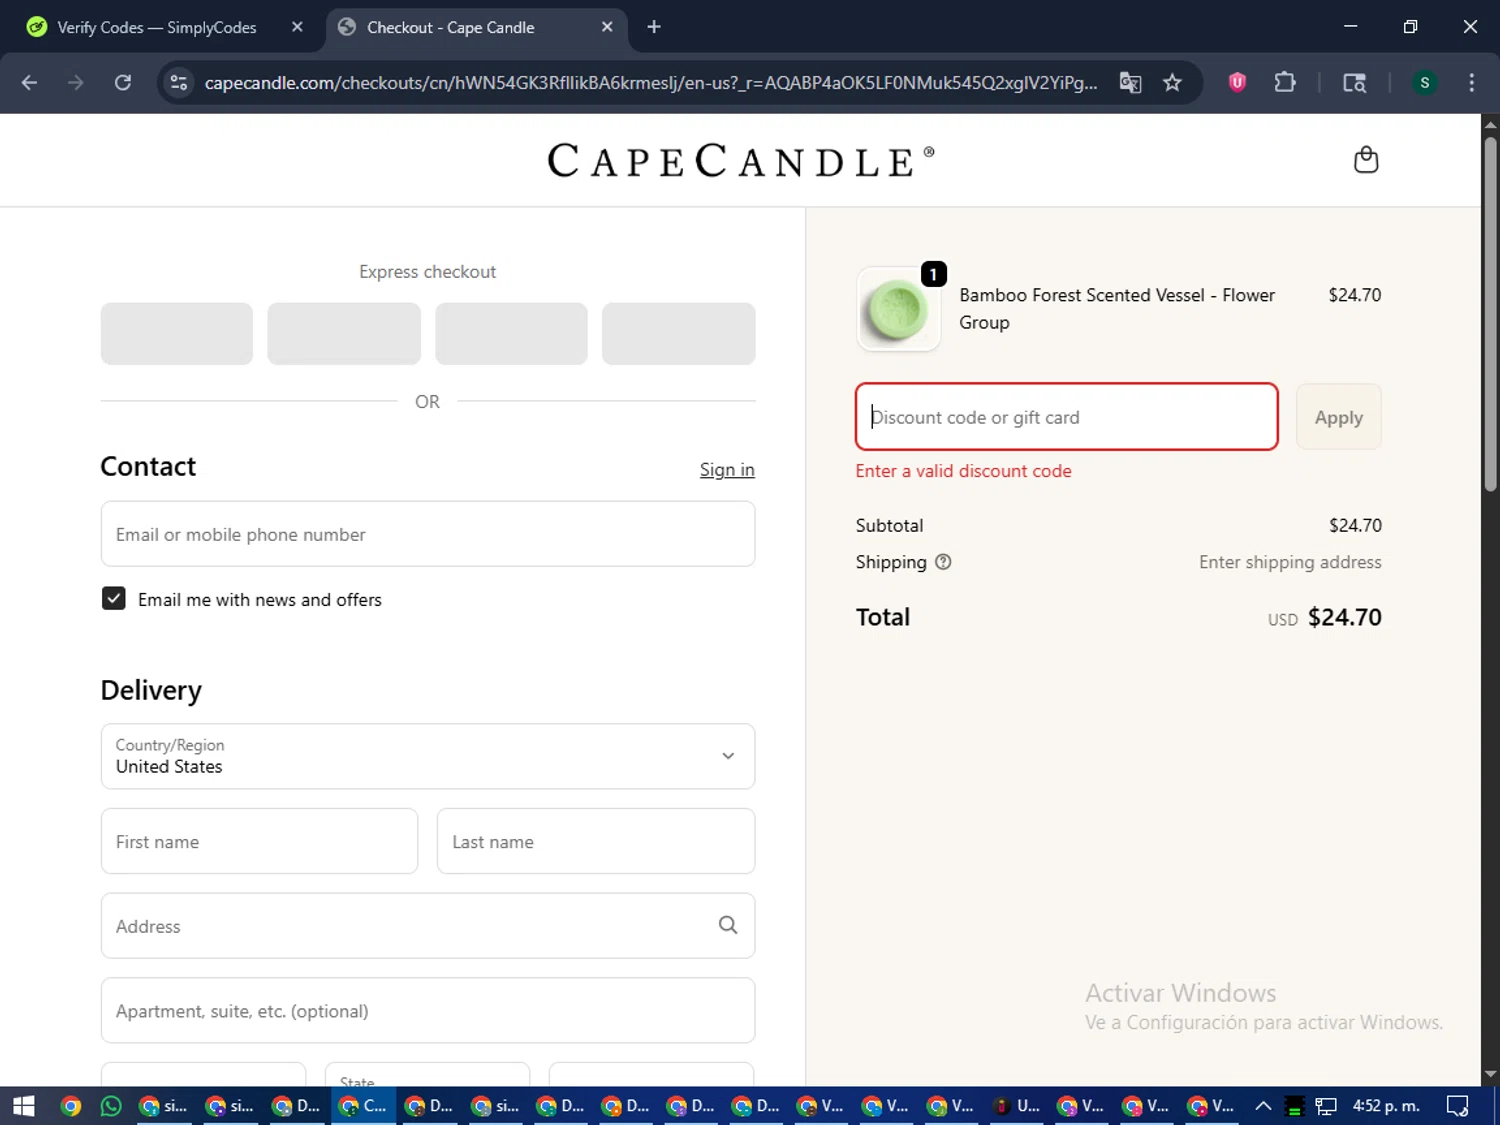Open the shopping bag cart icon
The width and height of the screenshot is (1500, 1125).
pyautogui.click(x=1365, y=160)
